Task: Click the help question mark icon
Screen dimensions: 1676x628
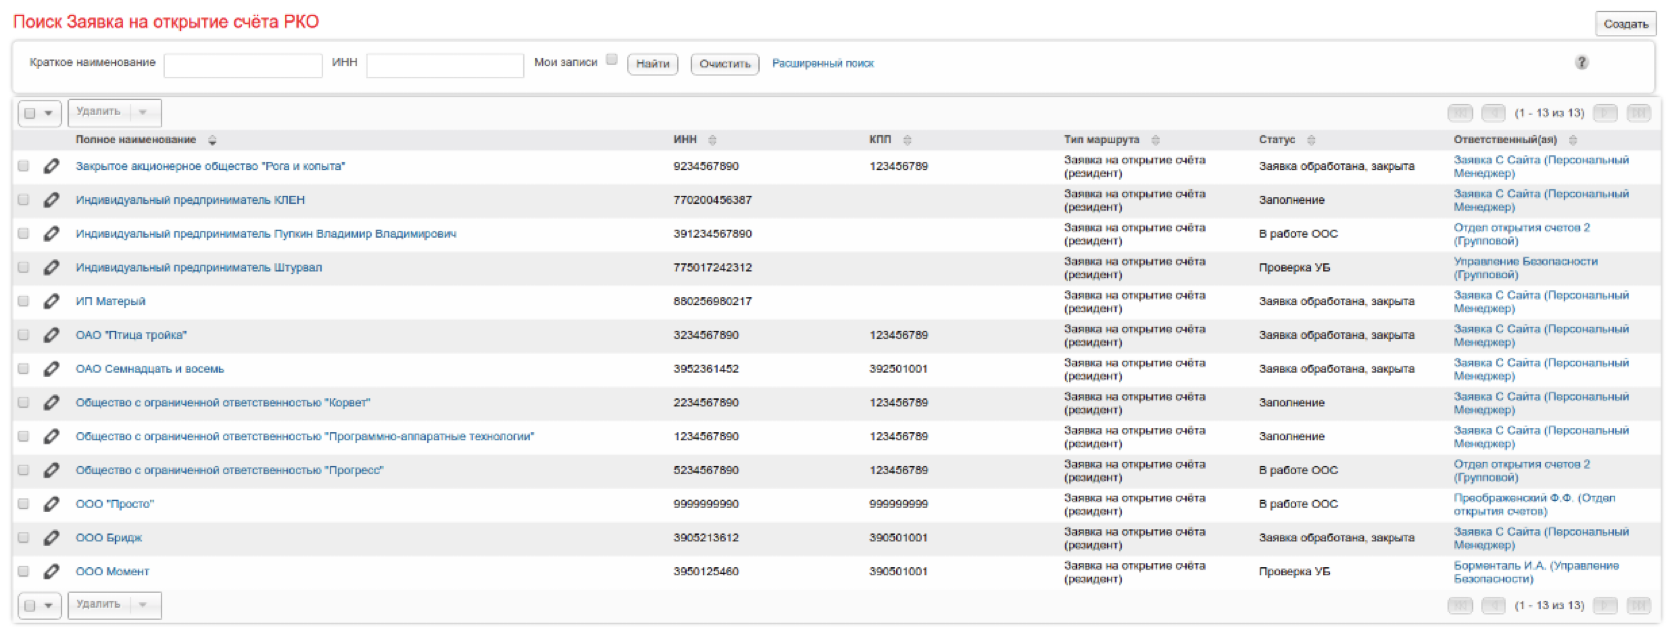Action: point(1581,62)
